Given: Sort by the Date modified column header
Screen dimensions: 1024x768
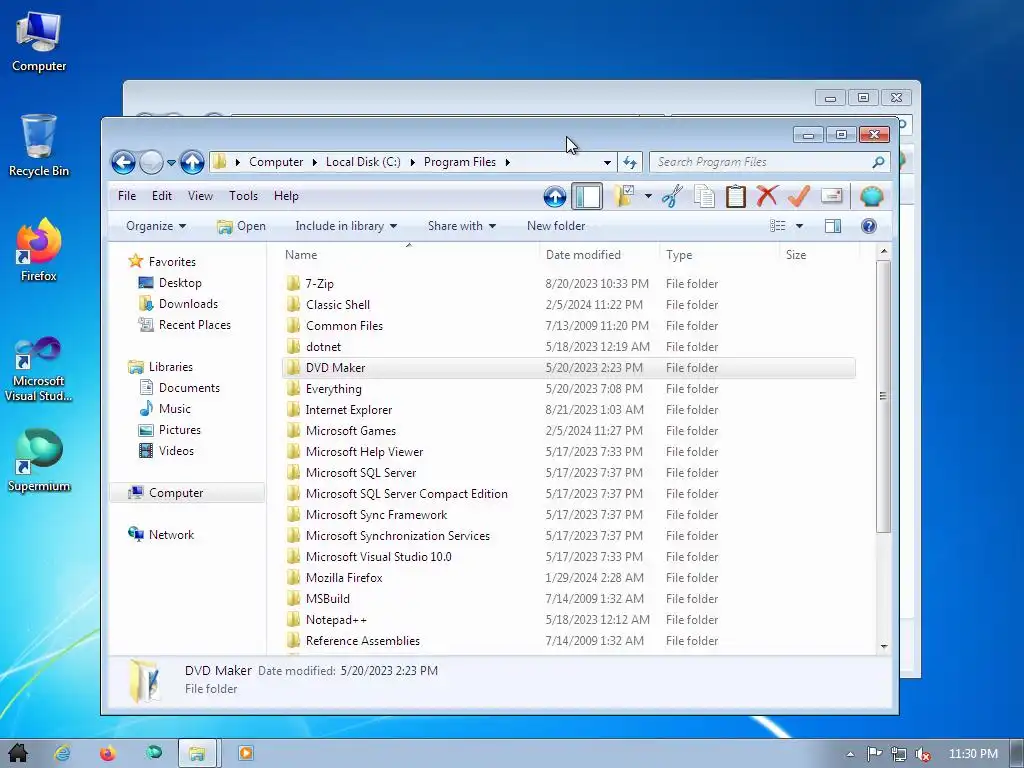Looking at the screenshot, I should (x=599, y=255).
